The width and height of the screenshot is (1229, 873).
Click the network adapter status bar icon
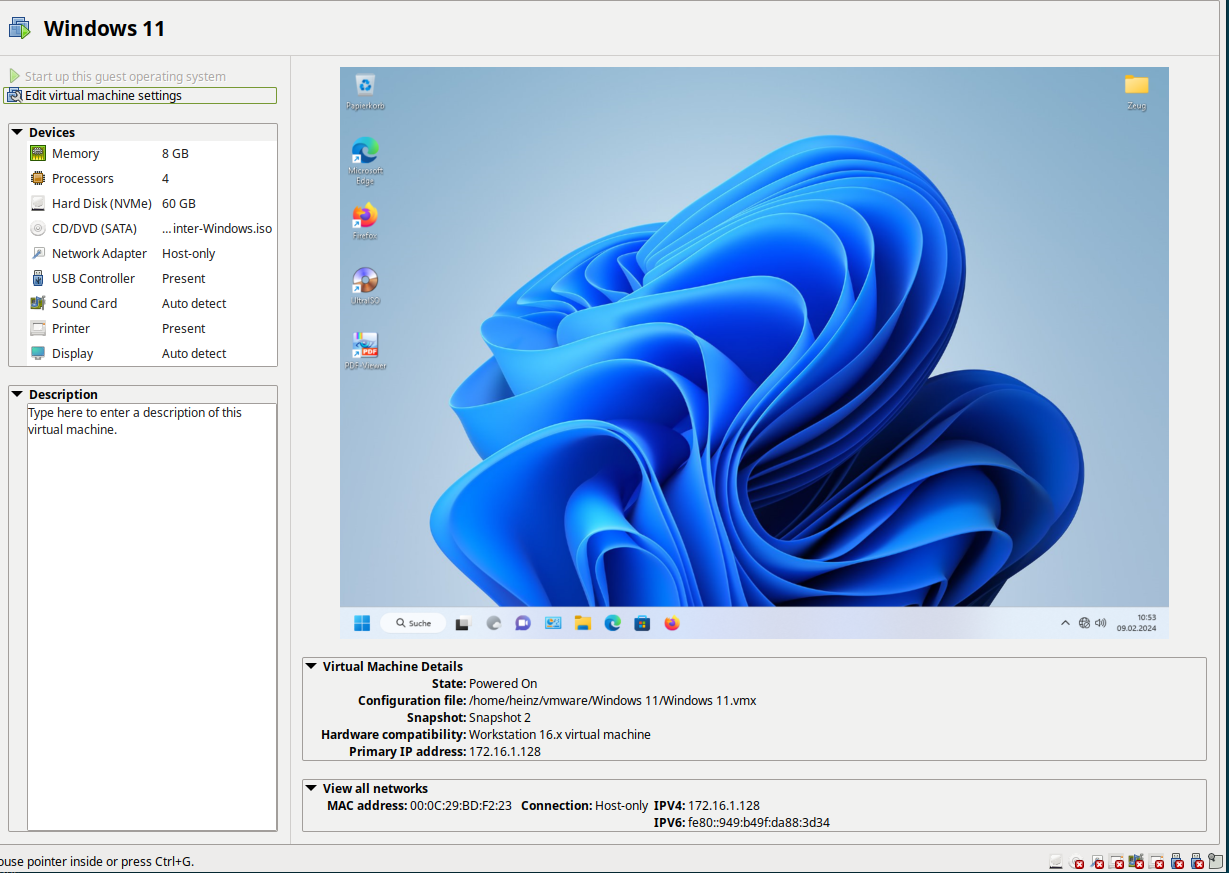coord(1097,861)
